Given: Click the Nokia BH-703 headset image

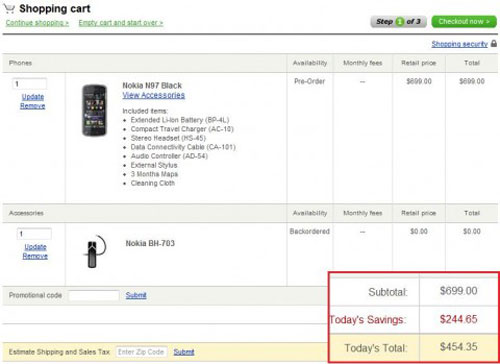Looking at the screenshot, I should pyautogui.click(x=95, y=251).
